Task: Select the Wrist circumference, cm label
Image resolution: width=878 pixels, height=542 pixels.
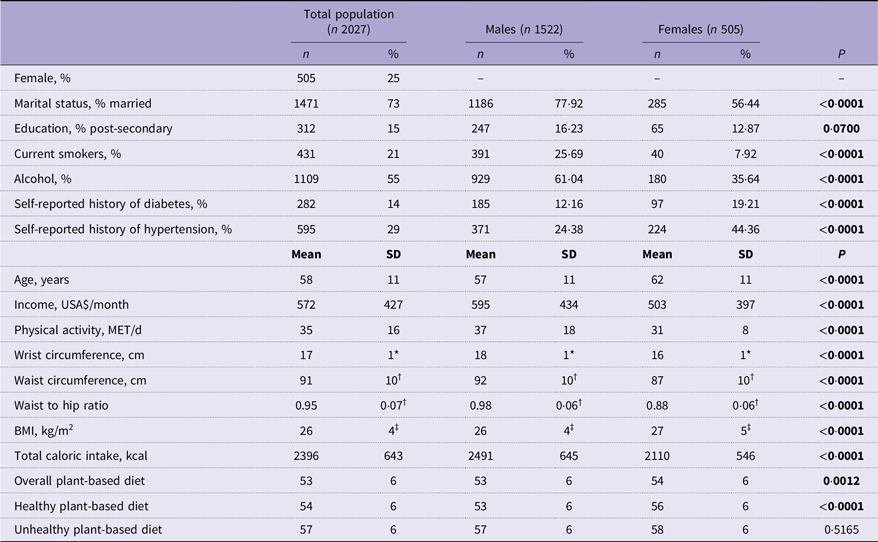Action: [79, 355]
